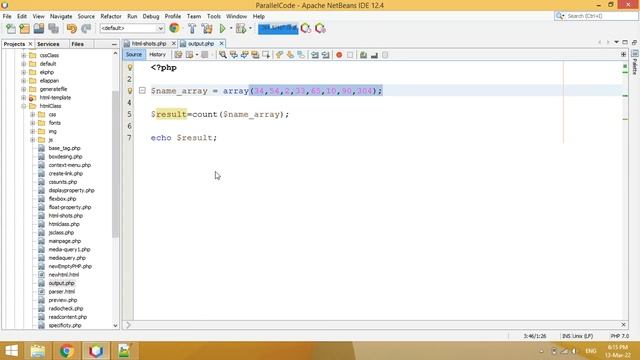The height and width of the screenshot is (360, 640).
Task: Expand the cssClass folder node
Action: point(23,55)
